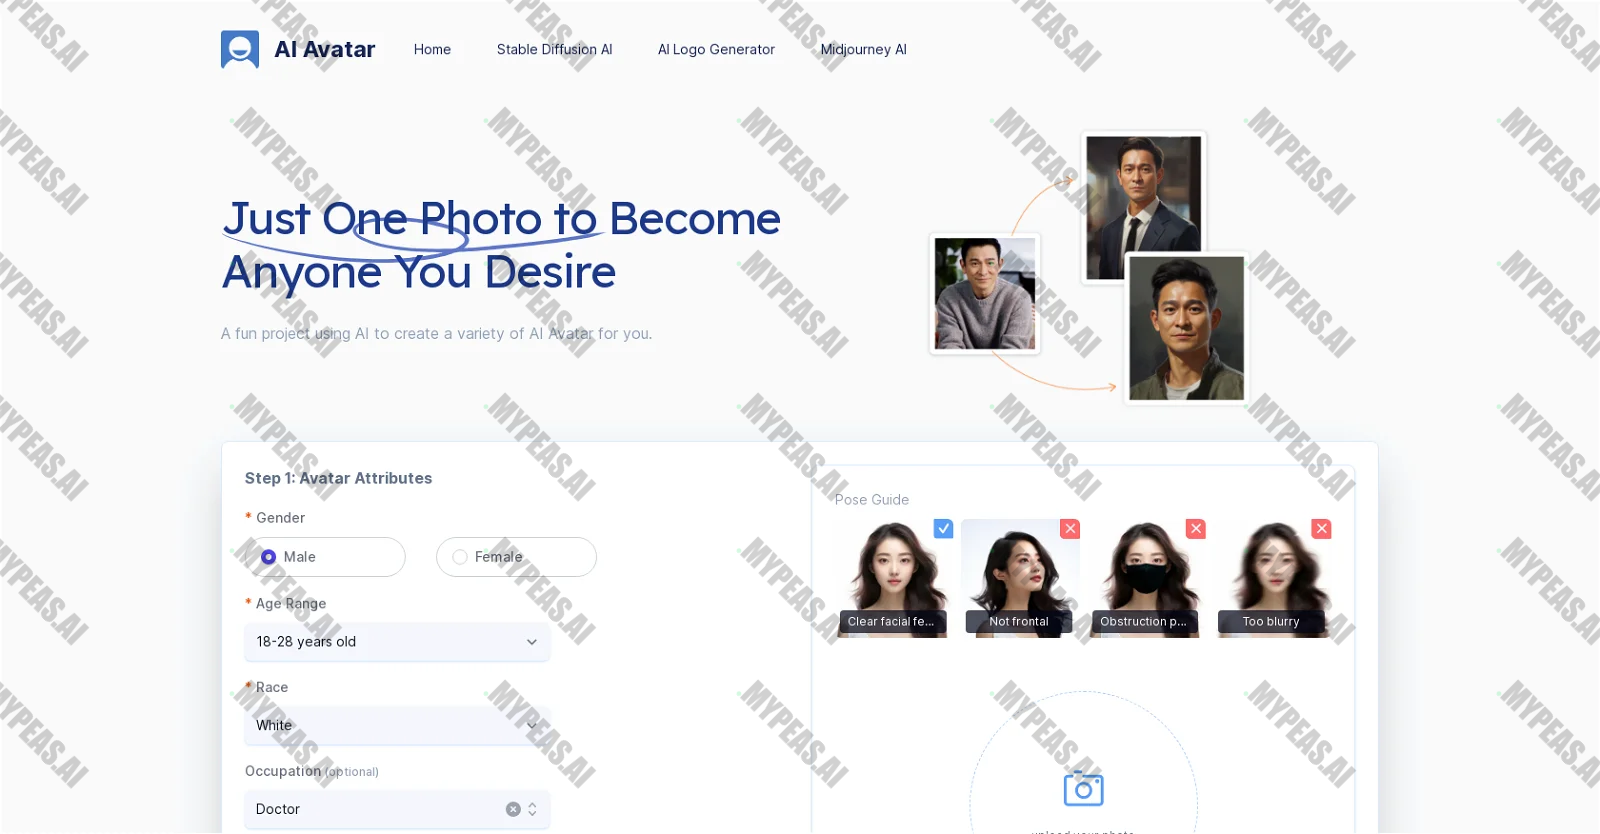Select the Male gender option

coord(326,557)
